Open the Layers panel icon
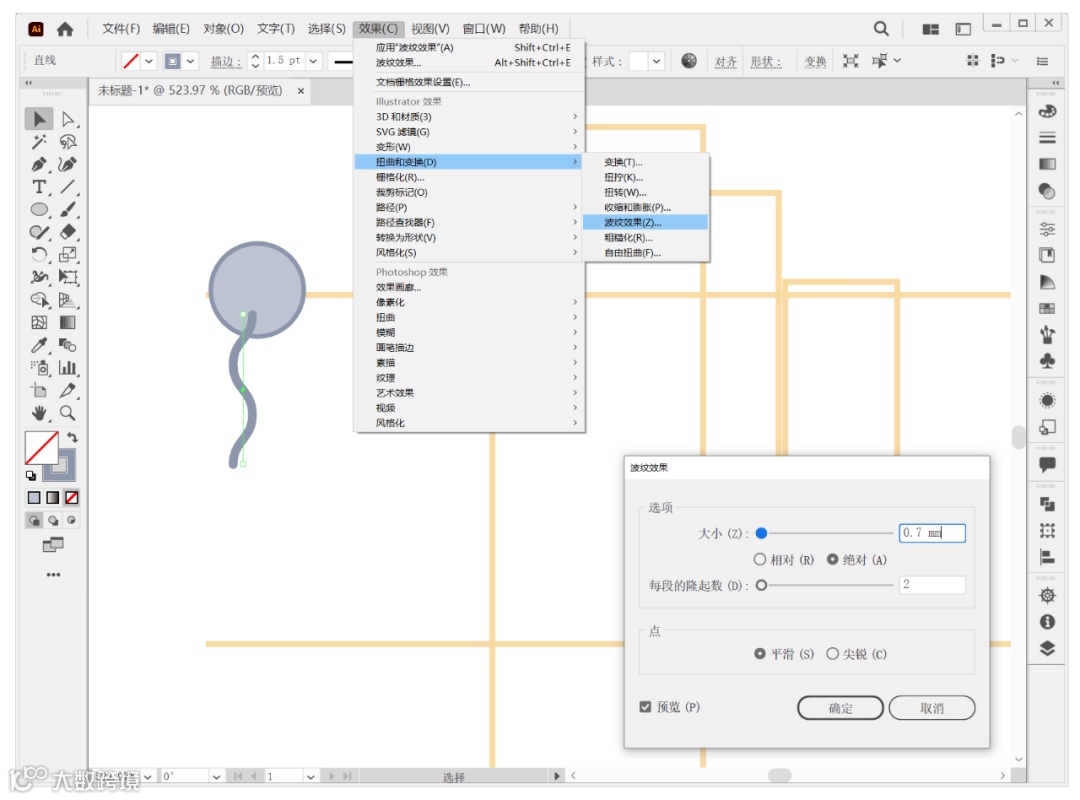This screenshot has height=800, width=1080. [1048, 648]
